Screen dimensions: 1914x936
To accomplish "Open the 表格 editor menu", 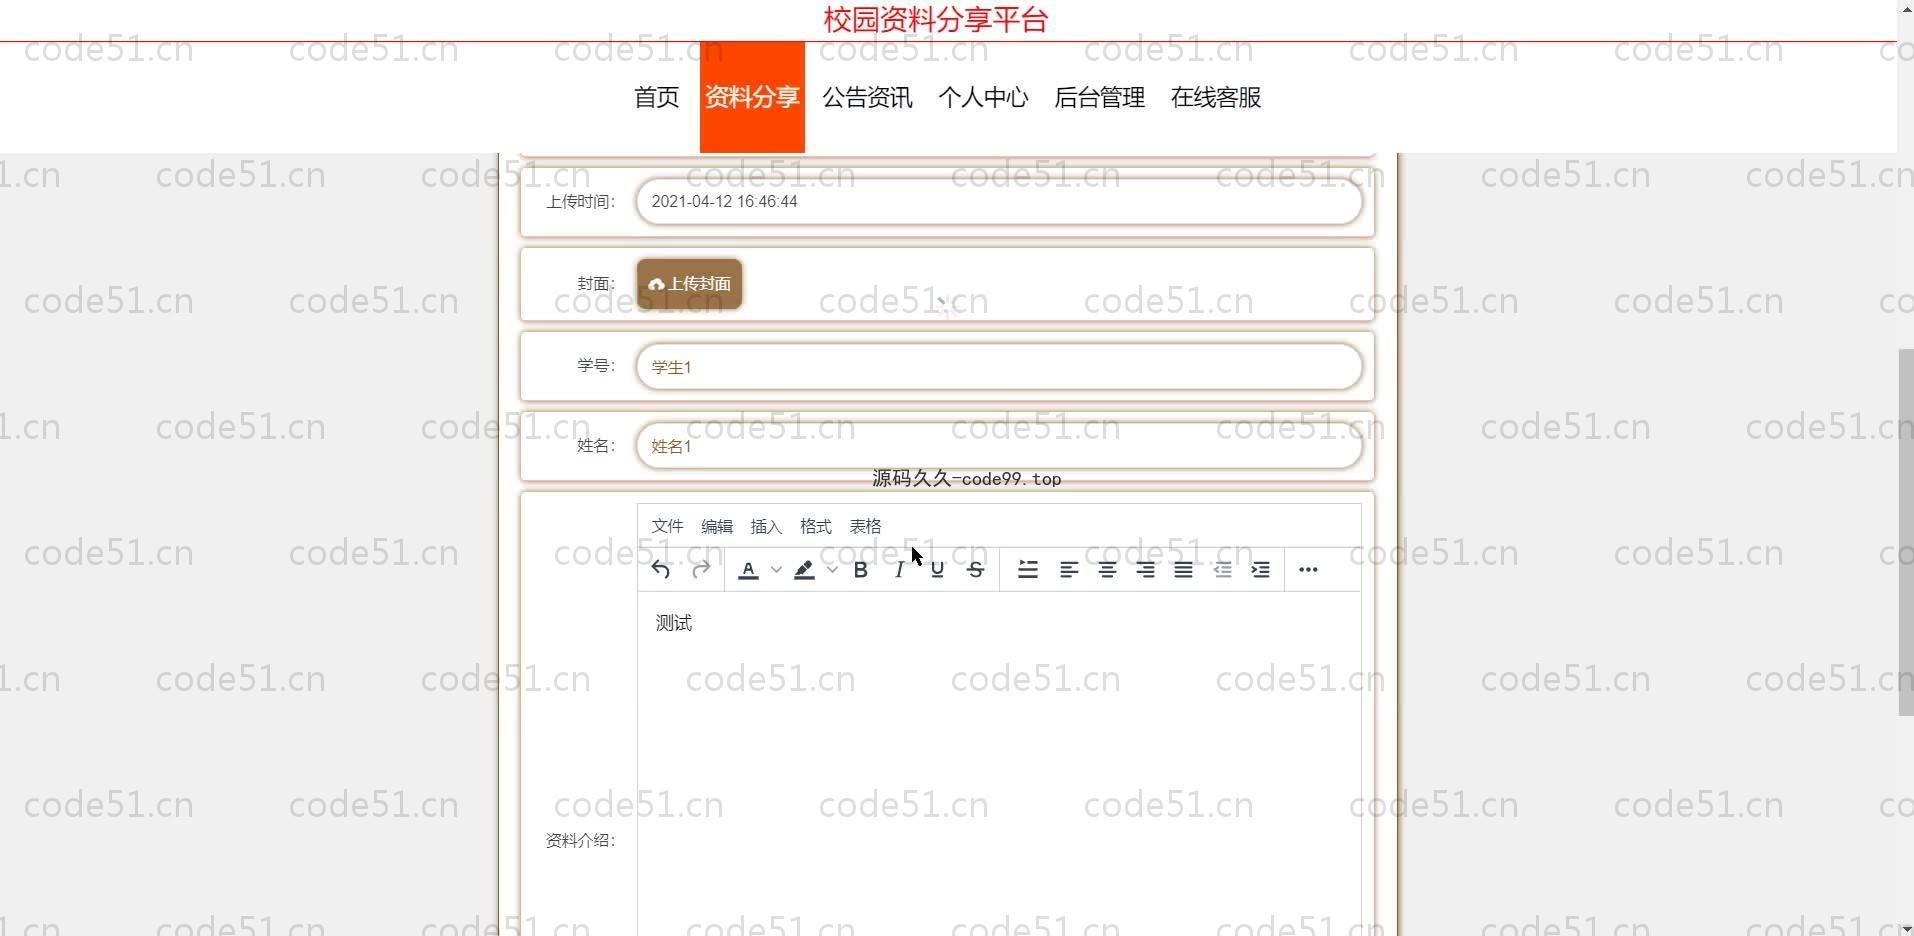I will point(866,526).
